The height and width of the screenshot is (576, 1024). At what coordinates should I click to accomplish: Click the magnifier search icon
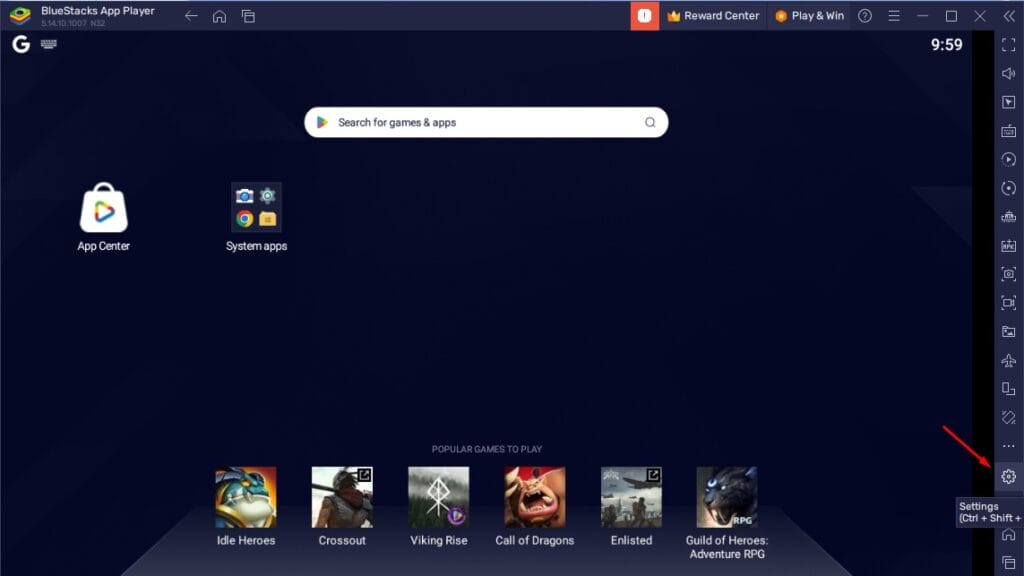coord(650,122)
